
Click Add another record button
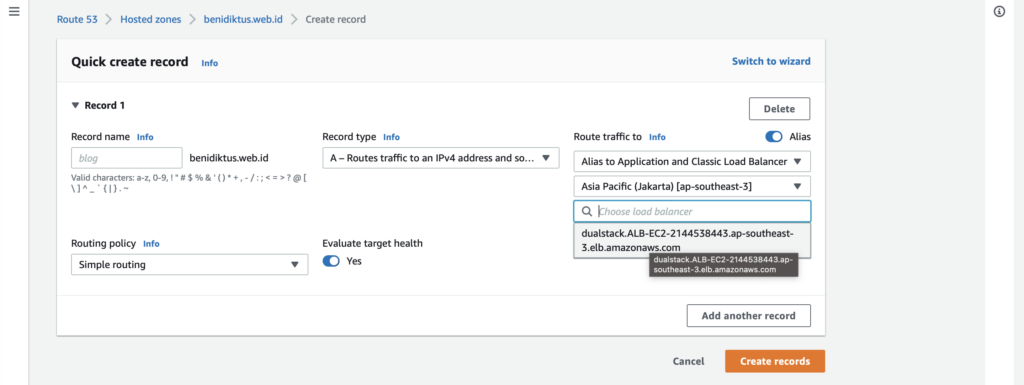[x=748, y=315]
